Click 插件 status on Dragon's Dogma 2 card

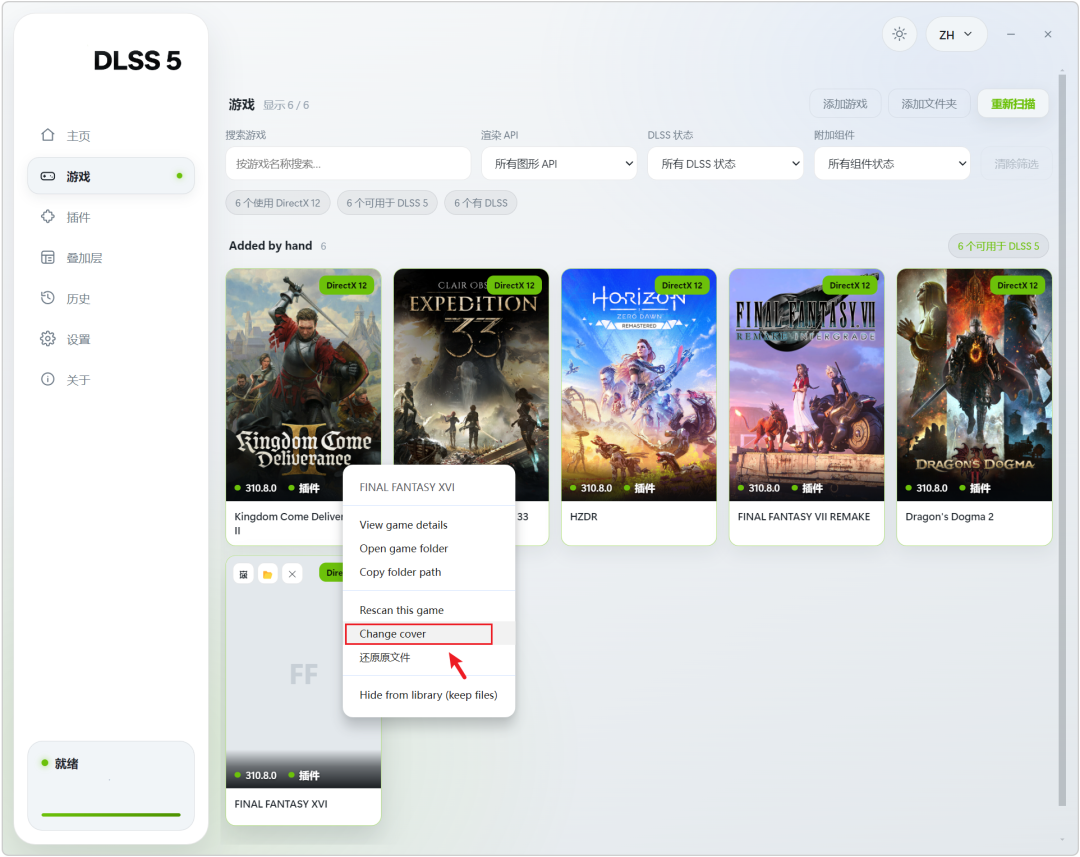tap(980, 488)
